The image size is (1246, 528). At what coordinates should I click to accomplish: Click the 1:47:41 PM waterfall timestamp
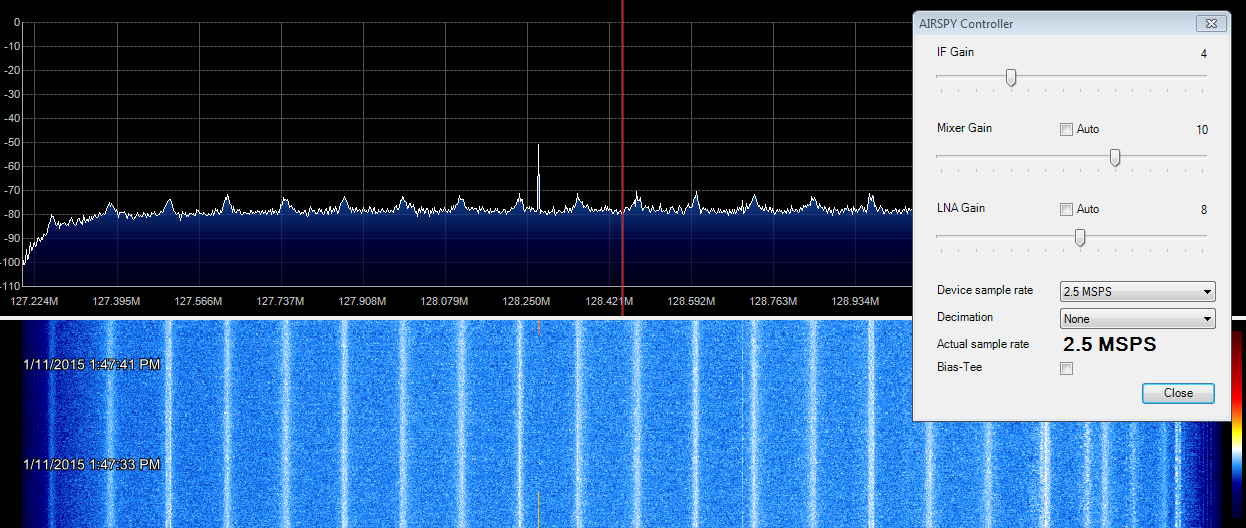pyautogui.click(x=92, y=365)
